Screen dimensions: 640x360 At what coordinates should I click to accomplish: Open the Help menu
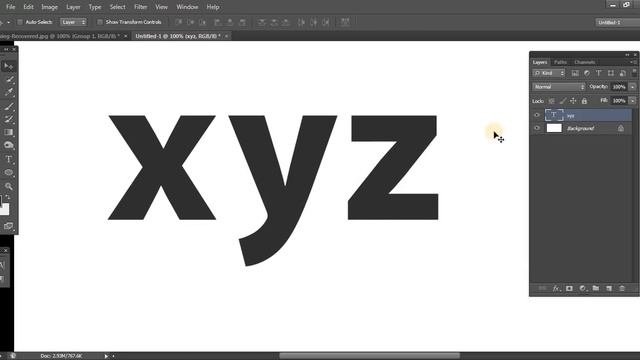[213, 7]
